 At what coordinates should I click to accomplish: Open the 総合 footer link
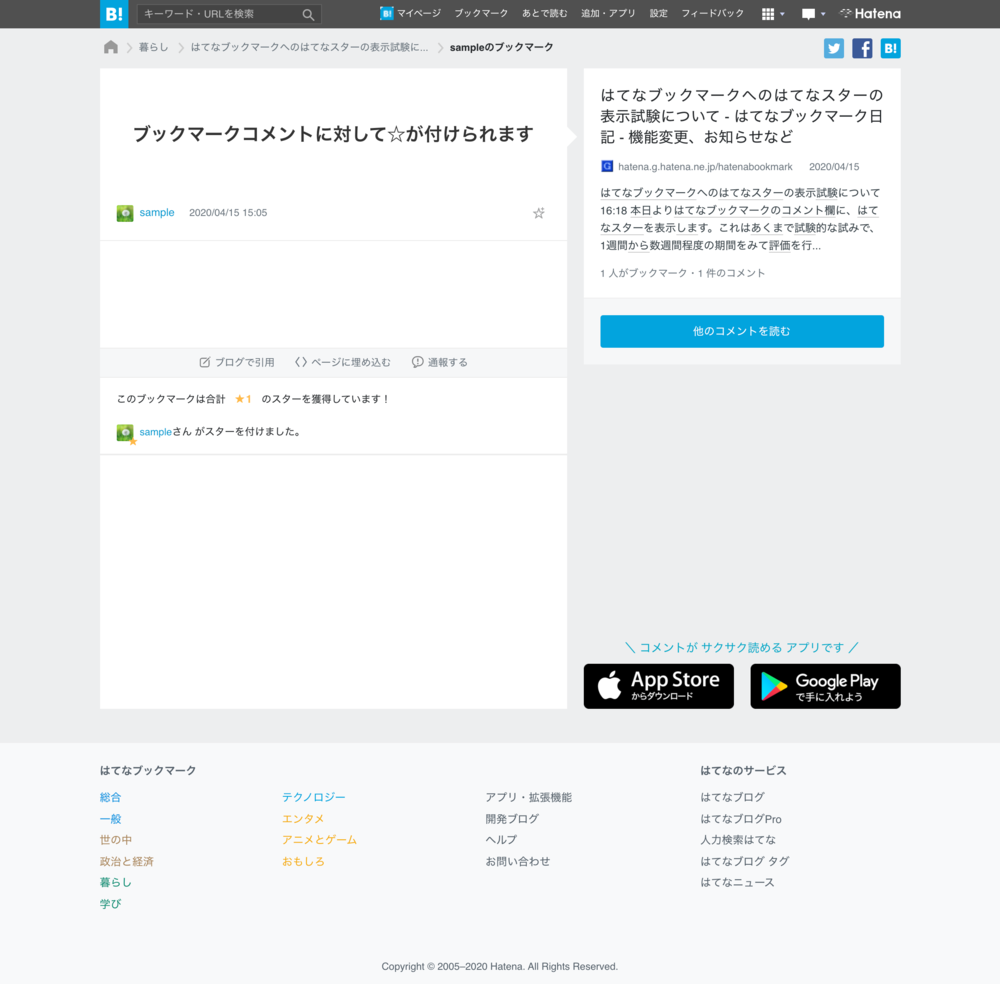tap(110, 797)
